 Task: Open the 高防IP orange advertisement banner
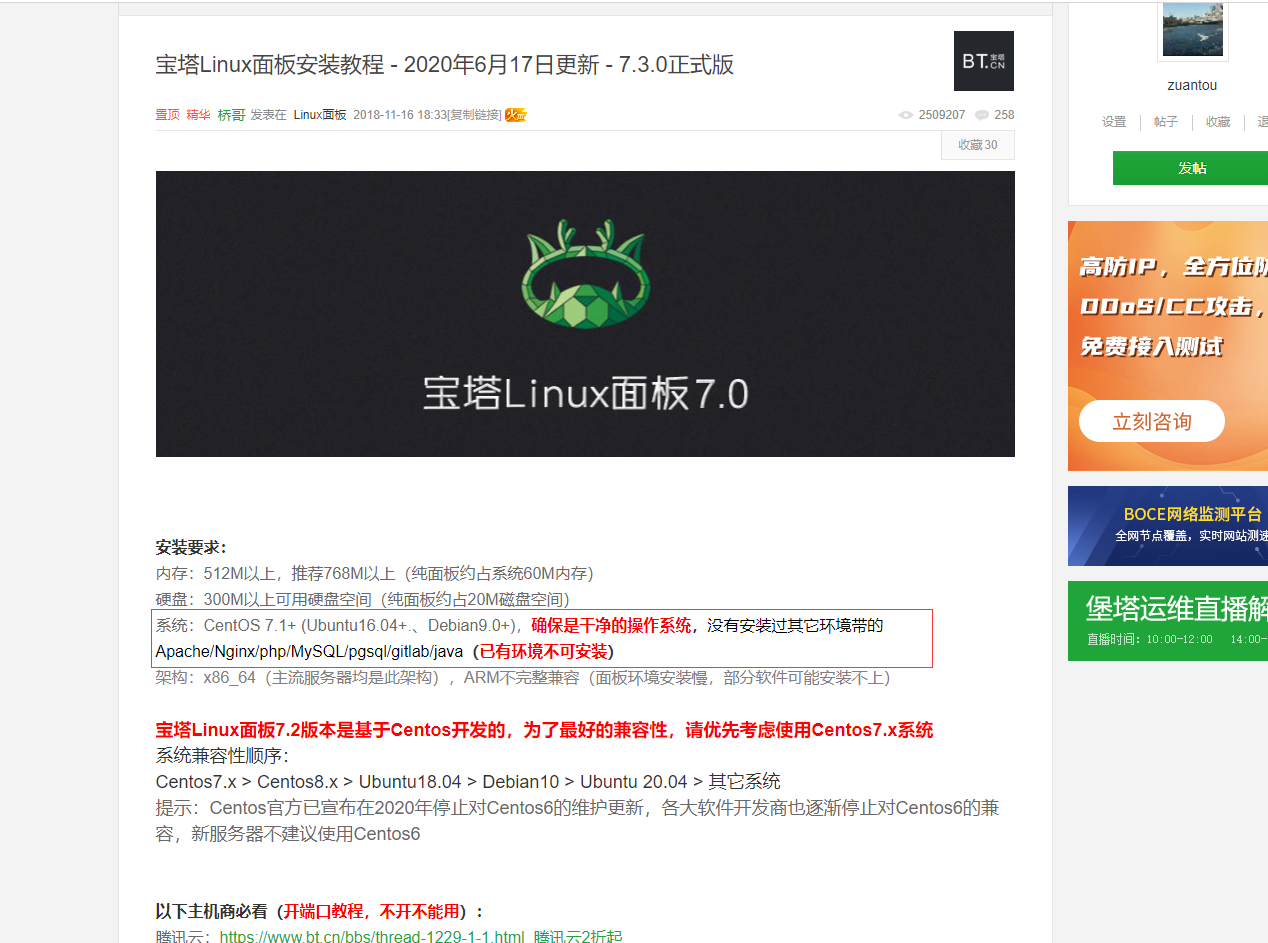pyautogui.click(x=1168, y=346)
